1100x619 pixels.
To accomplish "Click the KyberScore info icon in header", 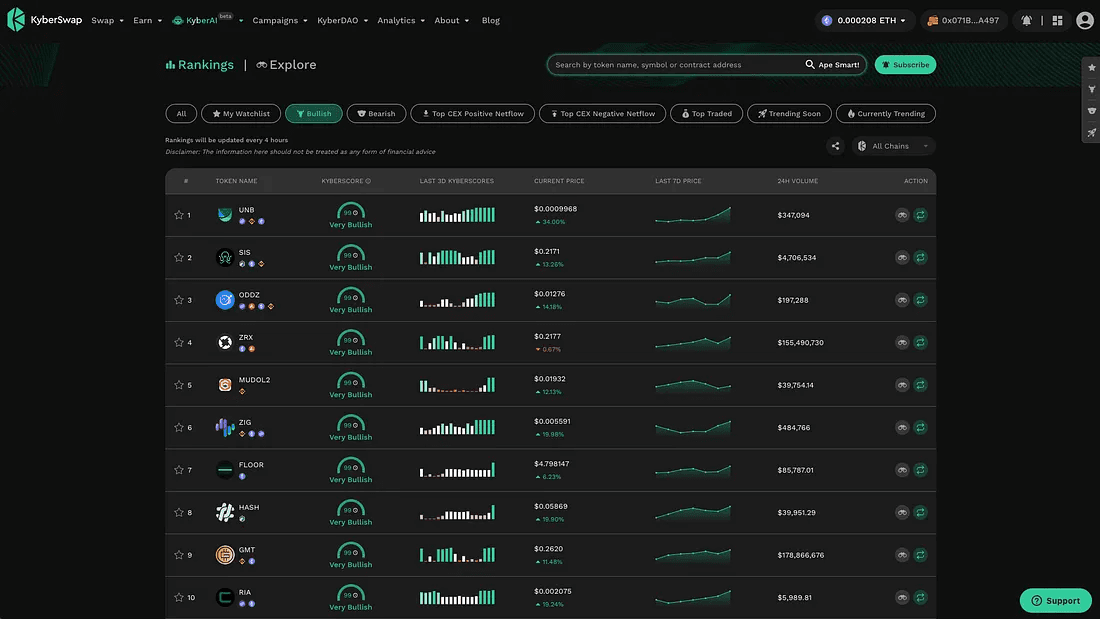I will point(368,181).
